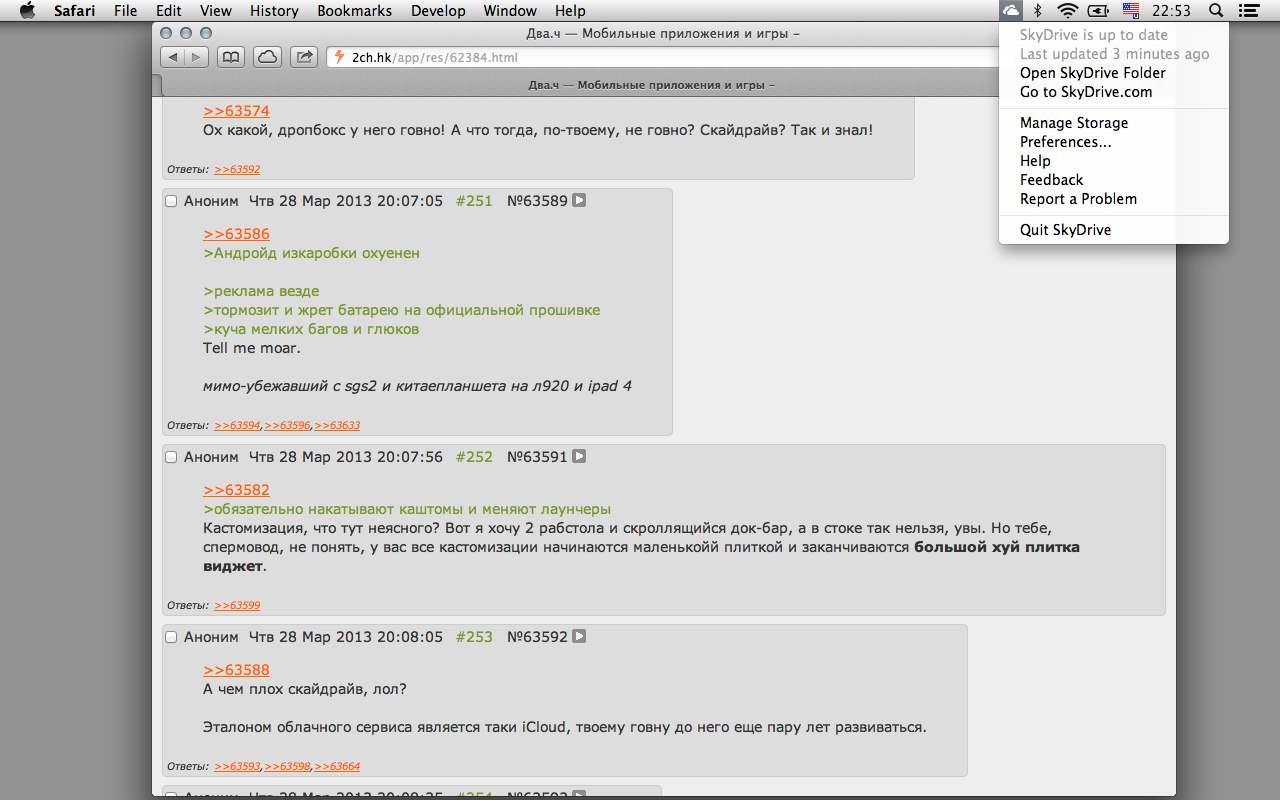The width and height of the screenshot is (1280, 800).
Task: Open the Edit menu
Action: [x=169, y=11]
